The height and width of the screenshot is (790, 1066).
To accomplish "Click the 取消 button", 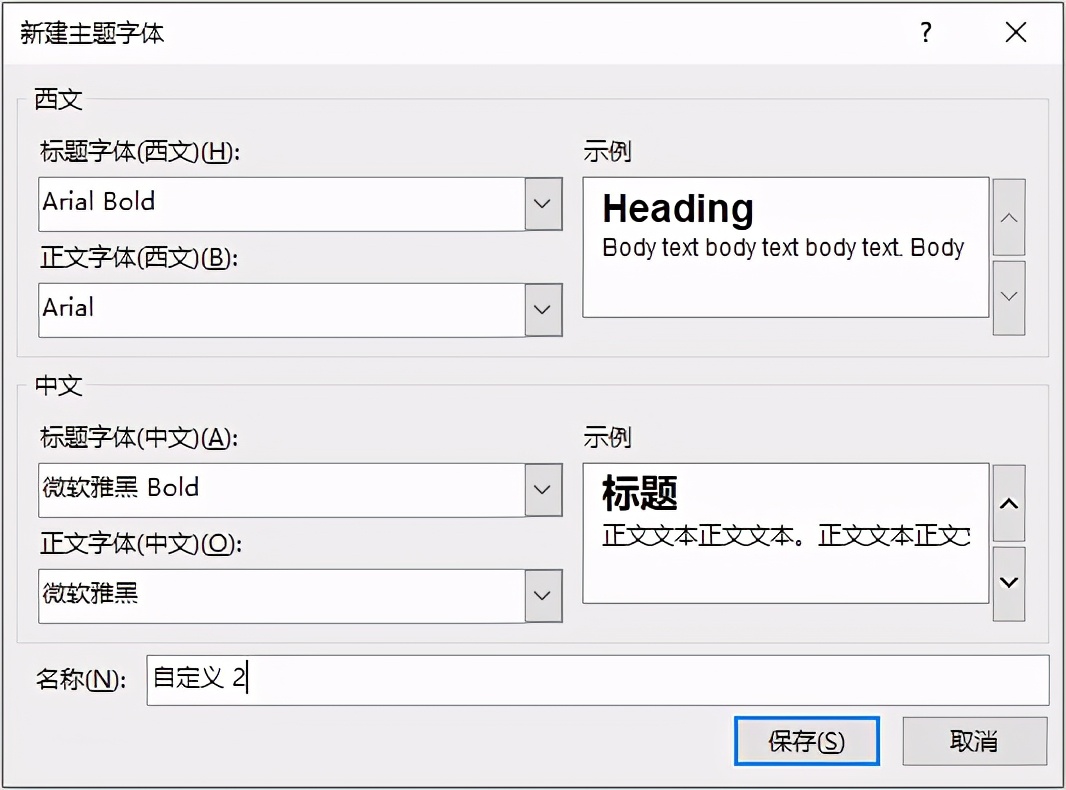I will click(x=974, y=741).
